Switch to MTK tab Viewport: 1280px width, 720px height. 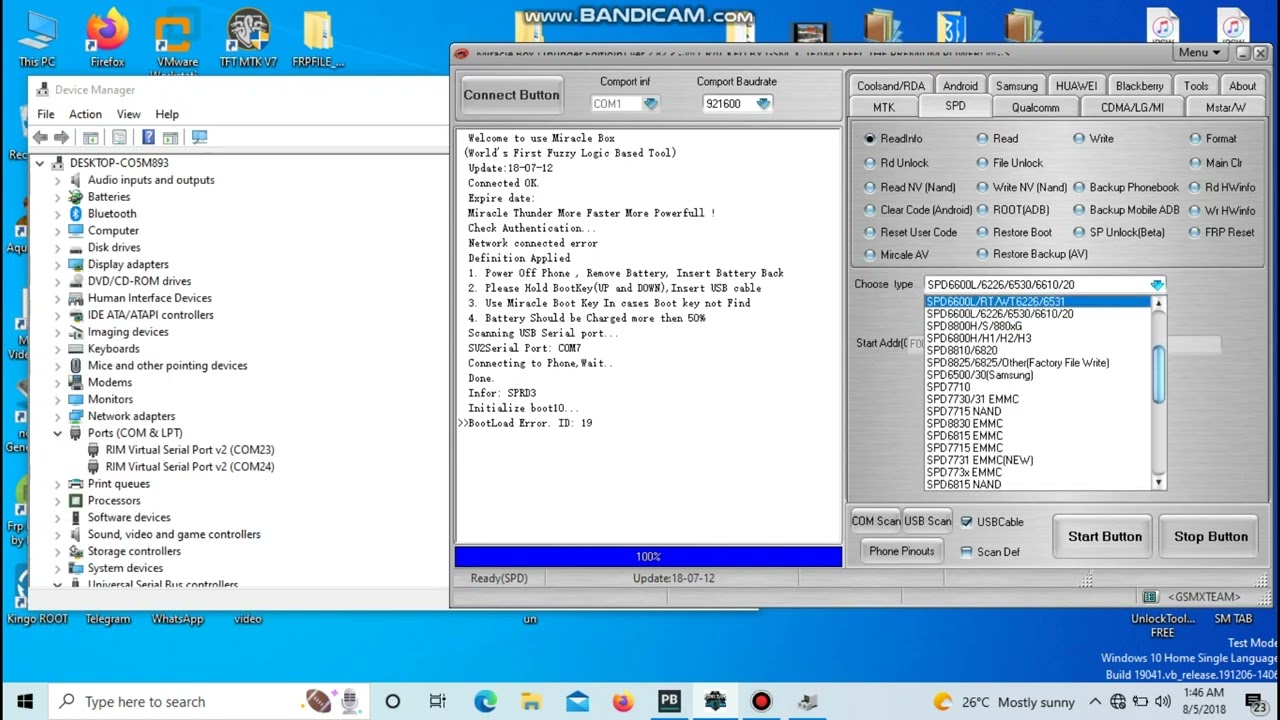884,107
